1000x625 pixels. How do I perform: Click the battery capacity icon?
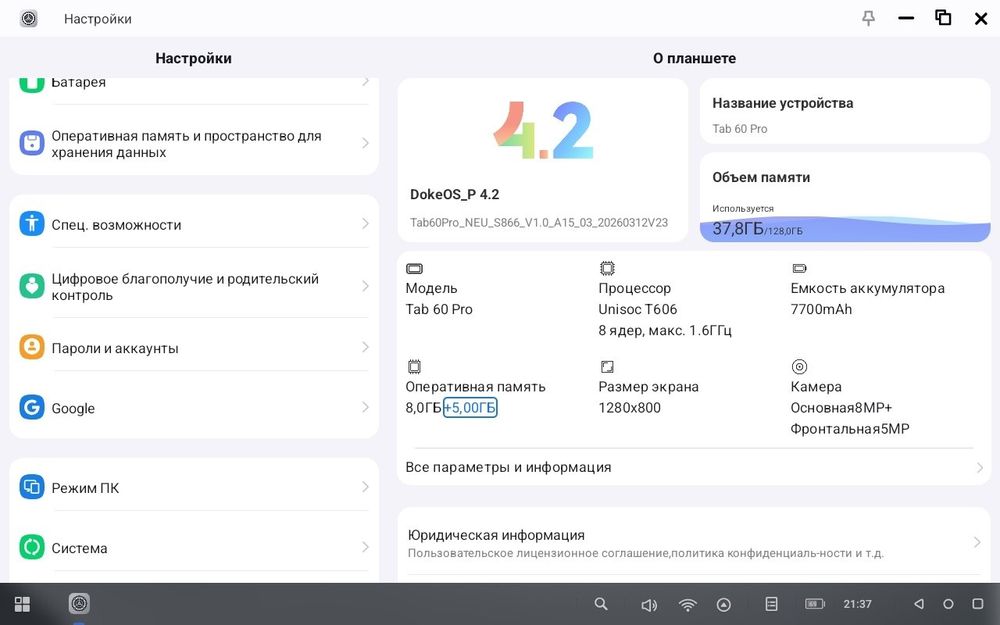pos(799,268)
